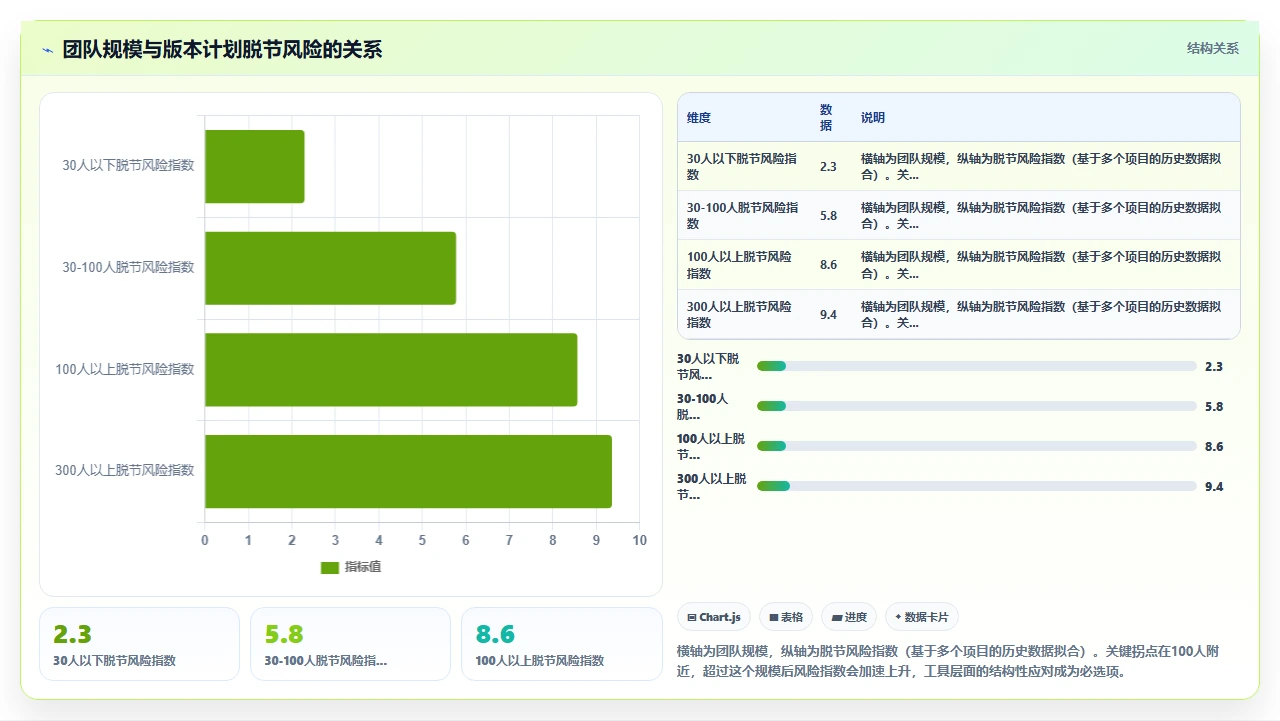The height and width of the screenshot is (721, 1280).
Task: Click table cell value 2.3
Action: click(828, 167)
